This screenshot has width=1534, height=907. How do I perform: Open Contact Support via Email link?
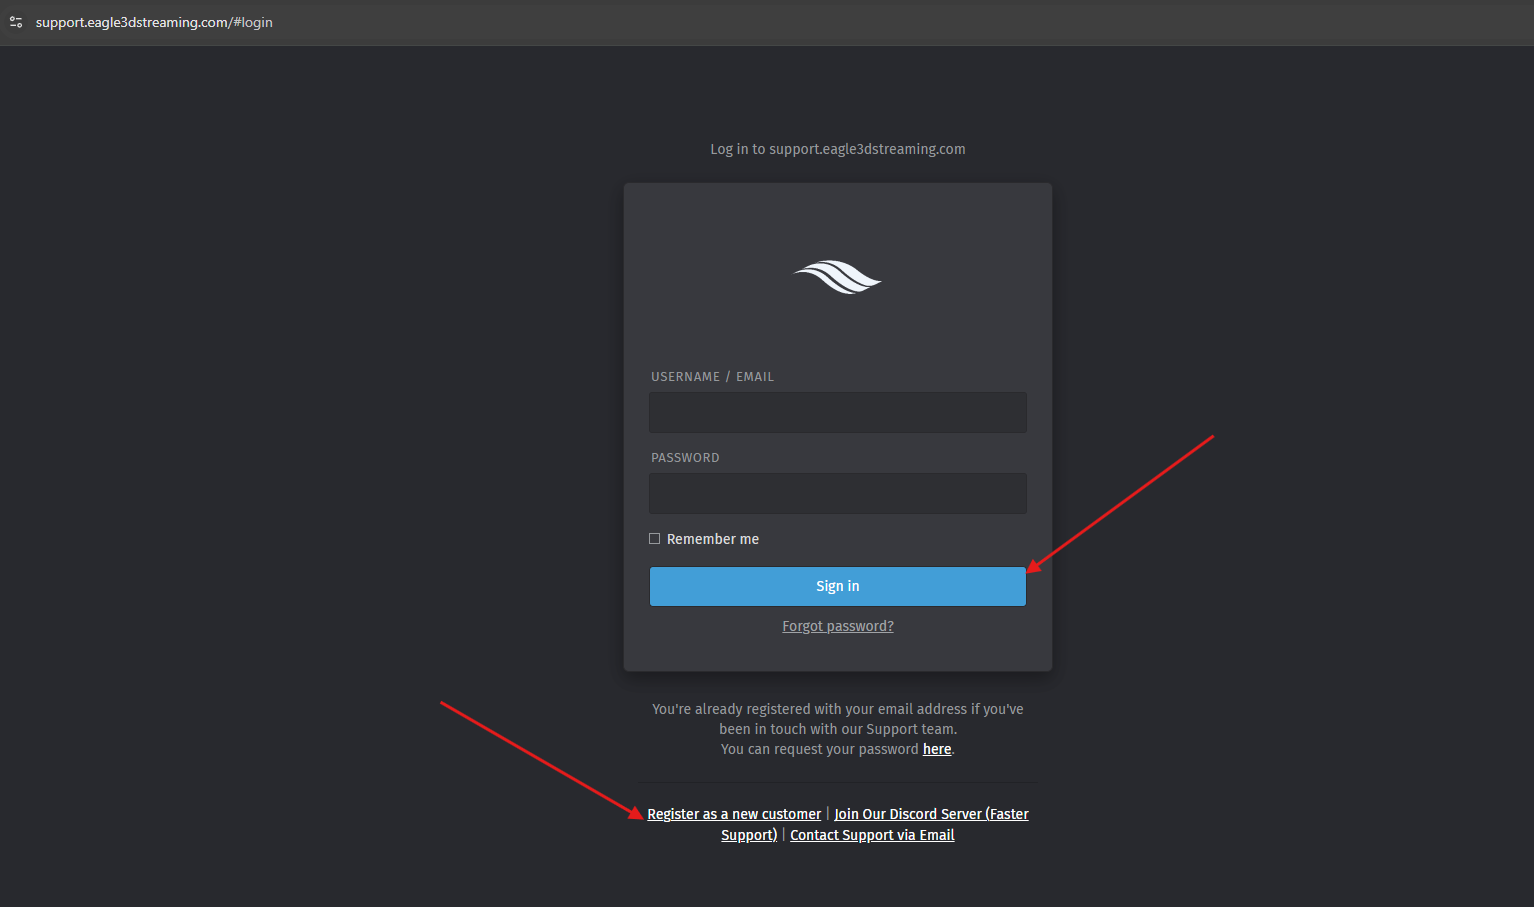tap(872, 835)
